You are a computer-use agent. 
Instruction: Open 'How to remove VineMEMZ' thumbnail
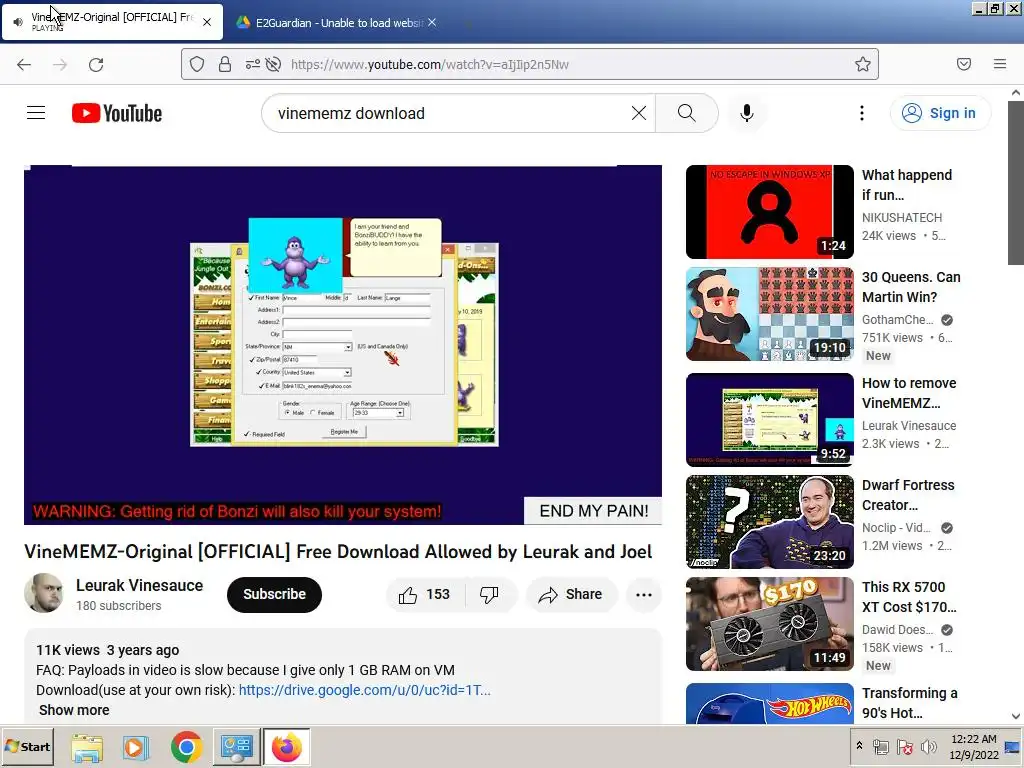769,420
